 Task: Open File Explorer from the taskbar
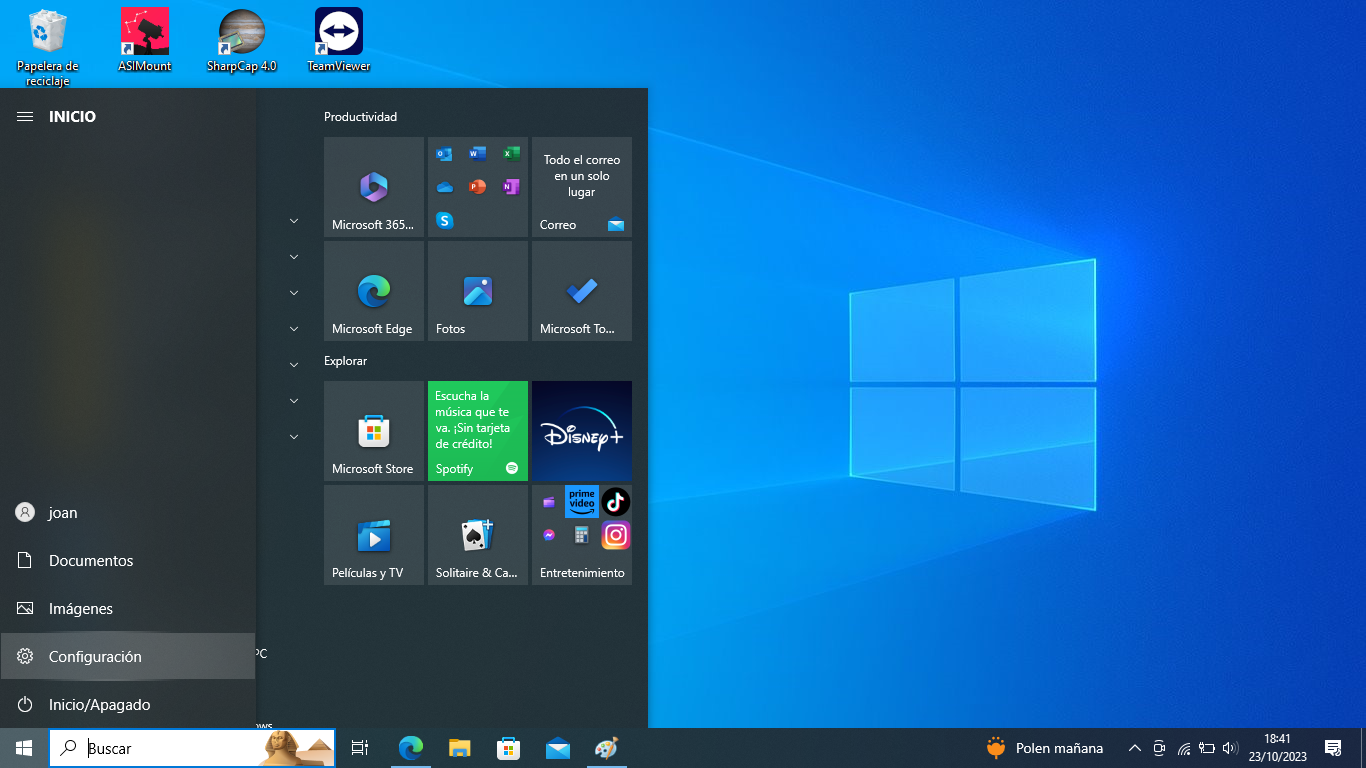click(x=460, y=748)
